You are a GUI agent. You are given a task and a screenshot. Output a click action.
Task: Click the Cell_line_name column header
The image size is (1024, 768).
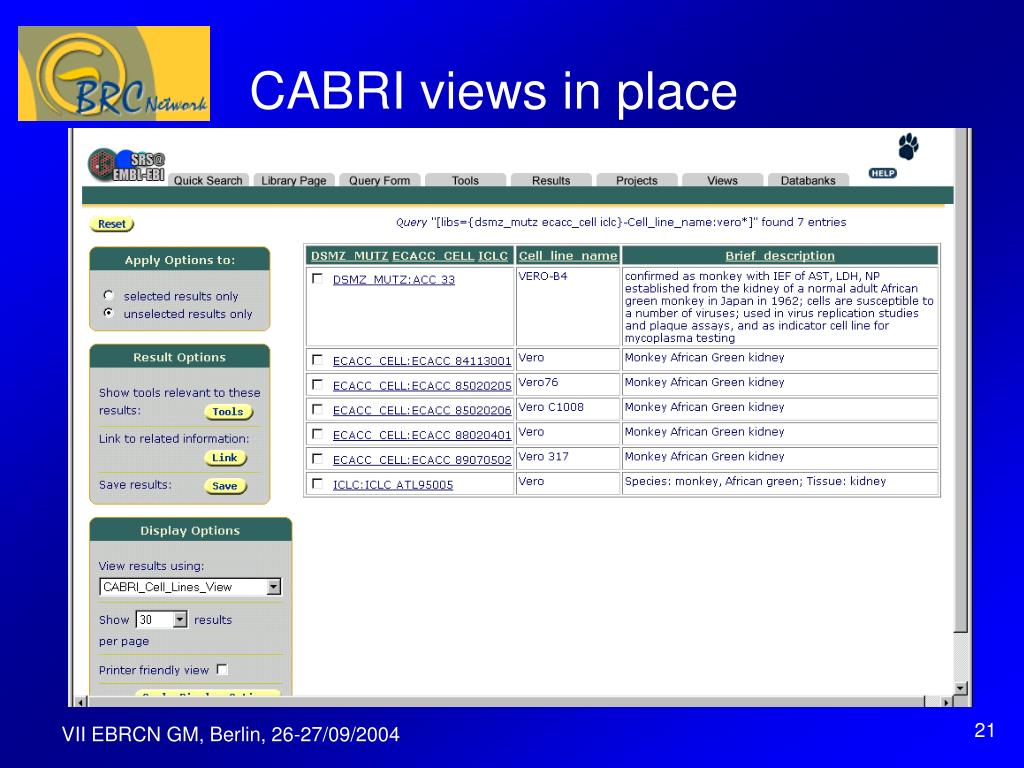[x=568, y=256]
